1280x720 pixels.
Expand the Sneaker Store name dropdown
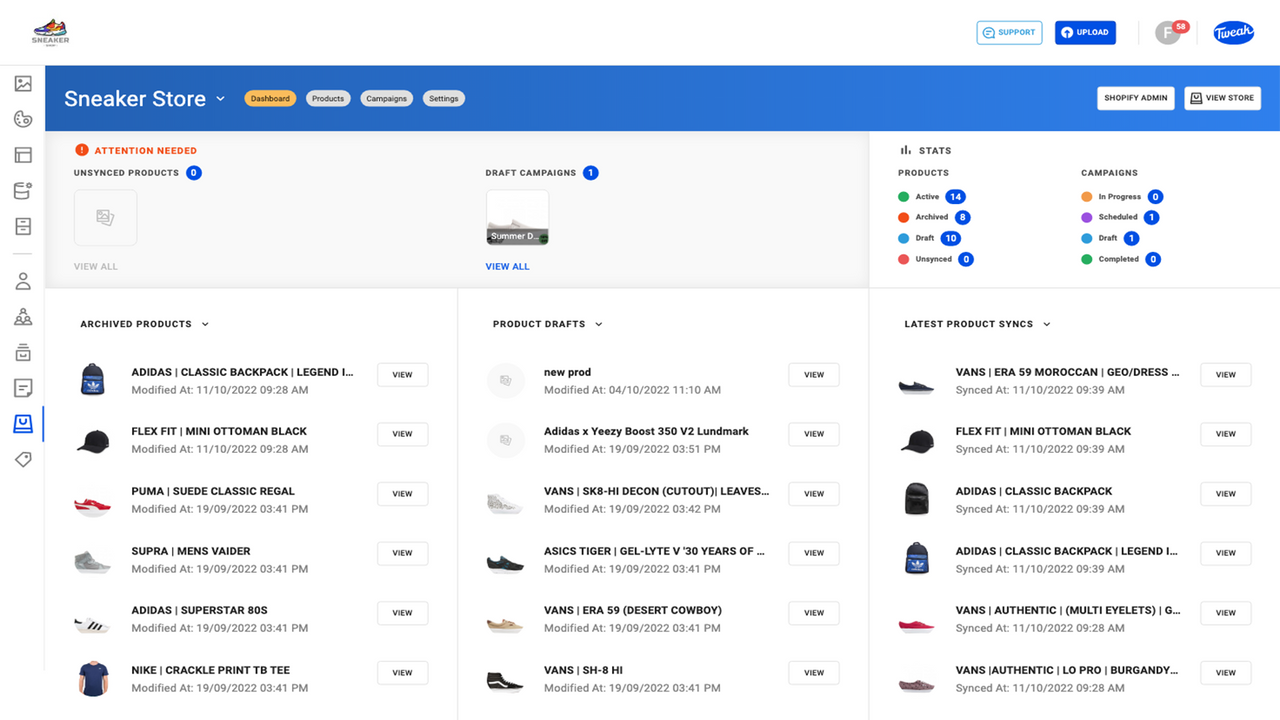point(221,98)
